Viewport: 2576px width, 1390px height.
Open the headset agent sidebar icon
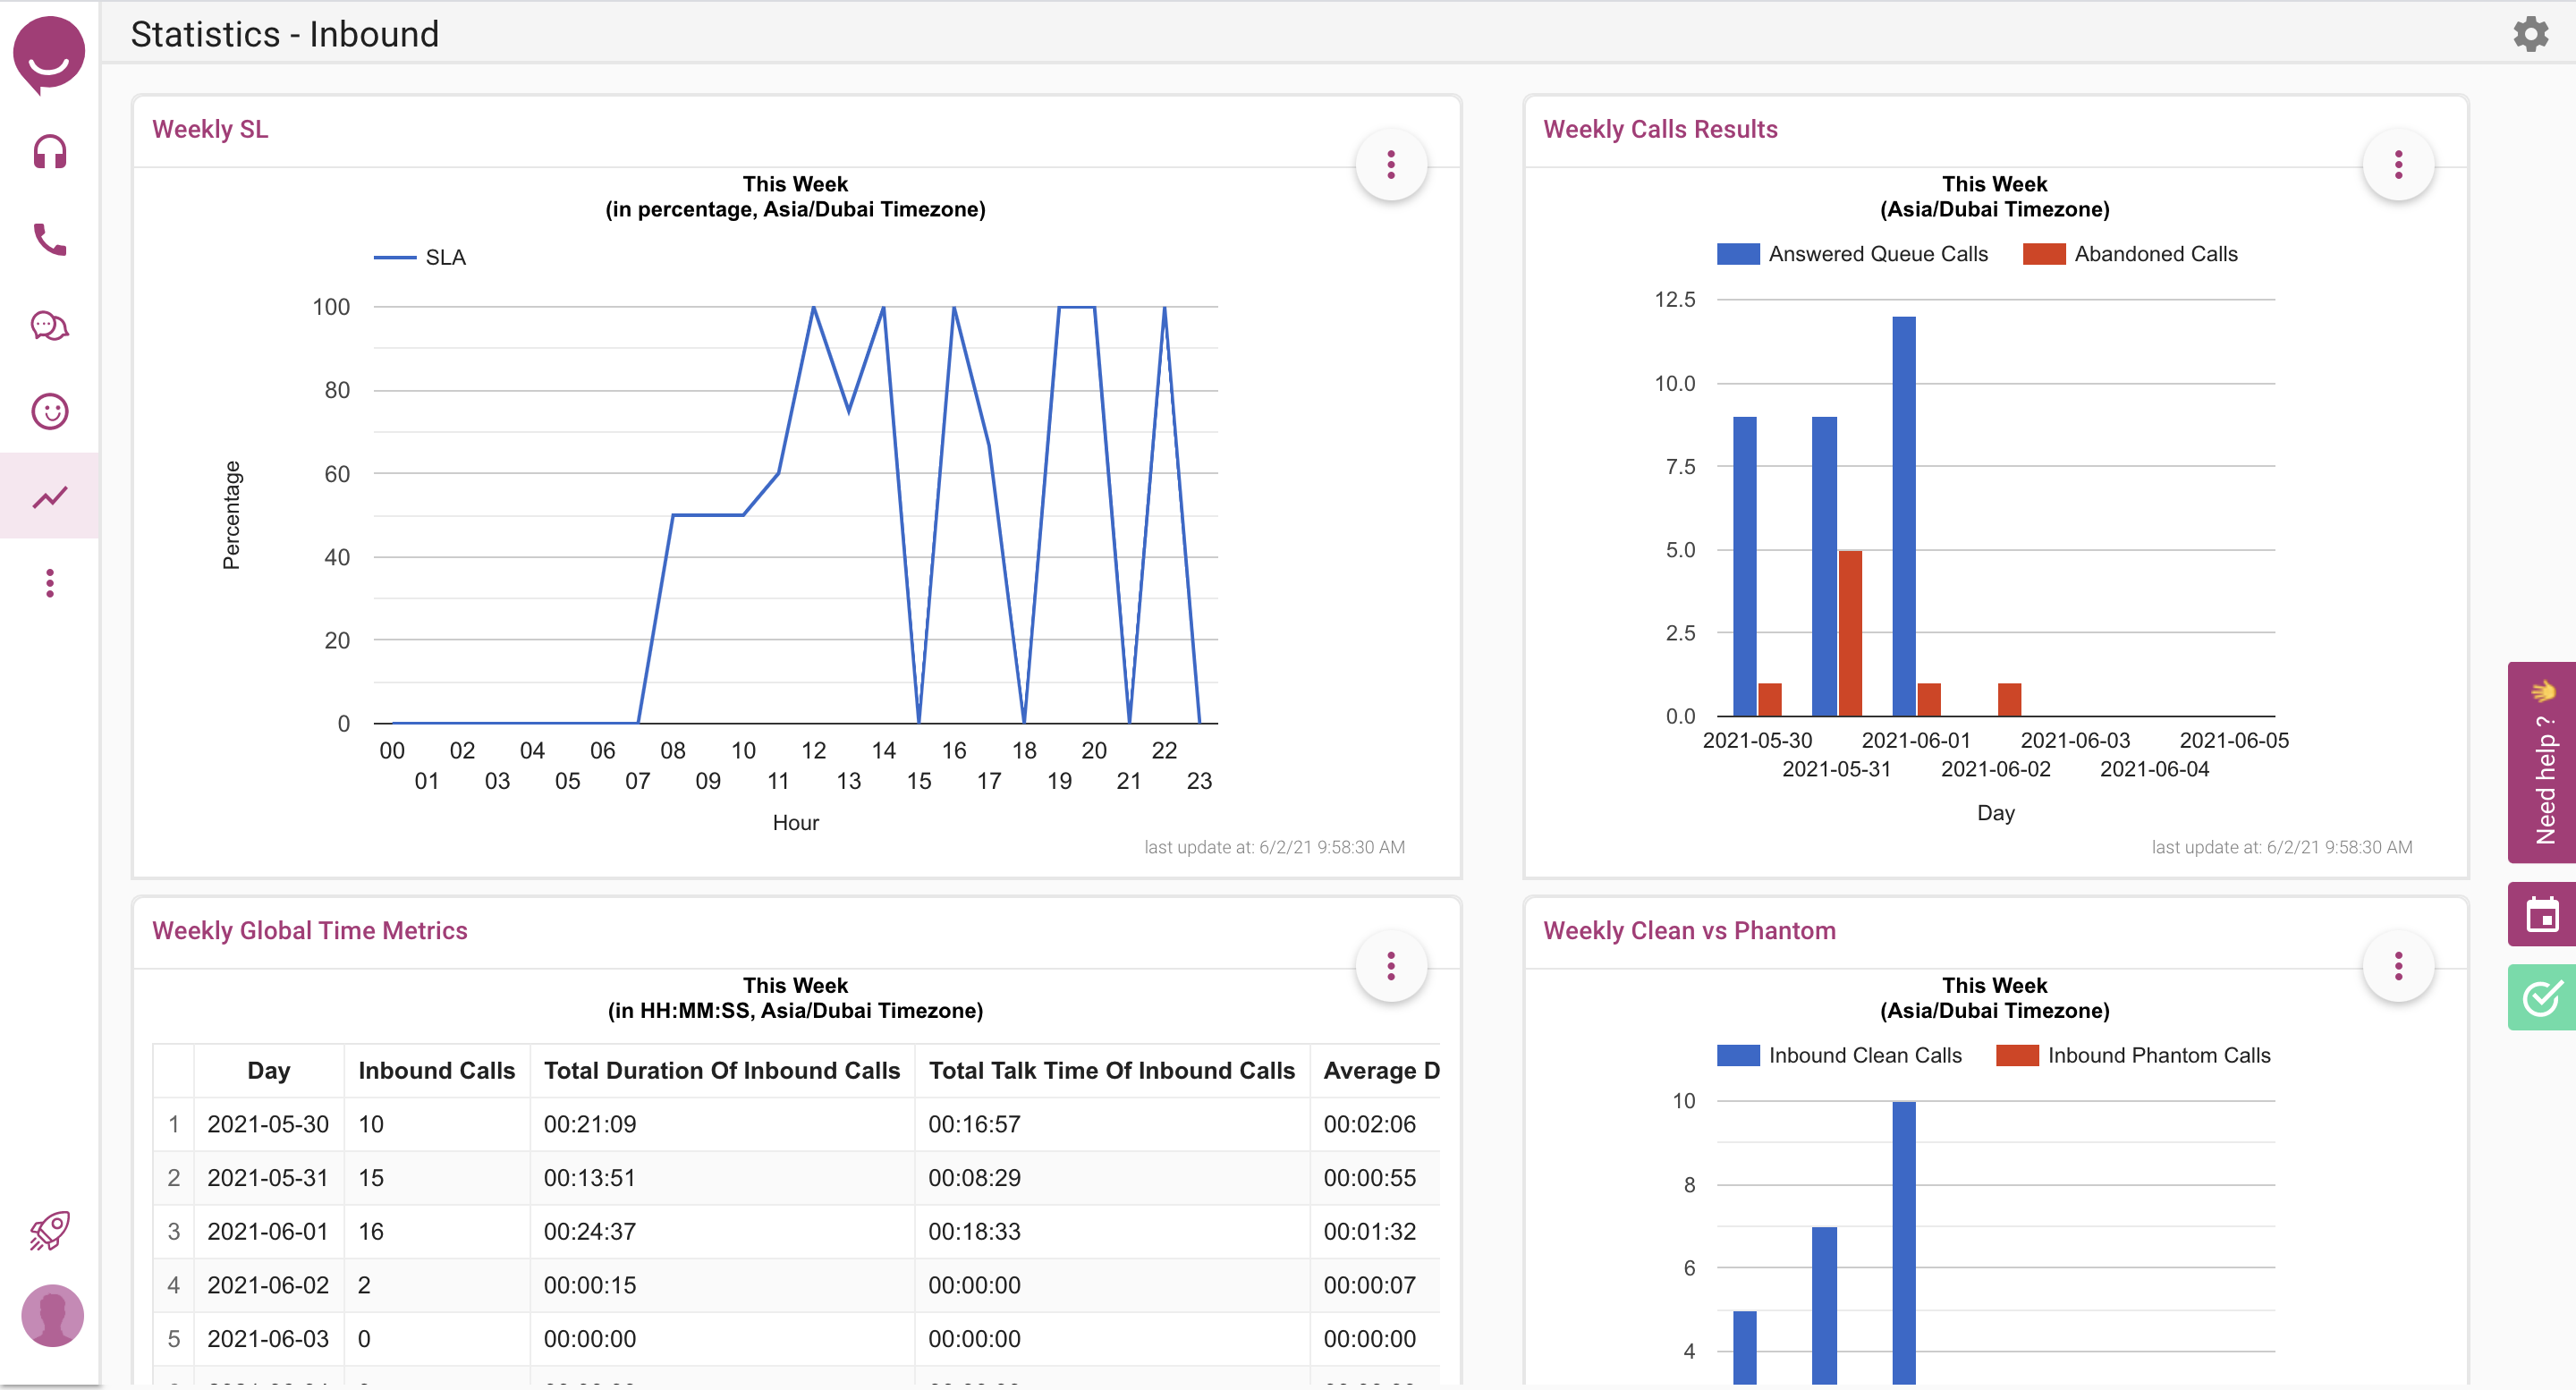49,152
